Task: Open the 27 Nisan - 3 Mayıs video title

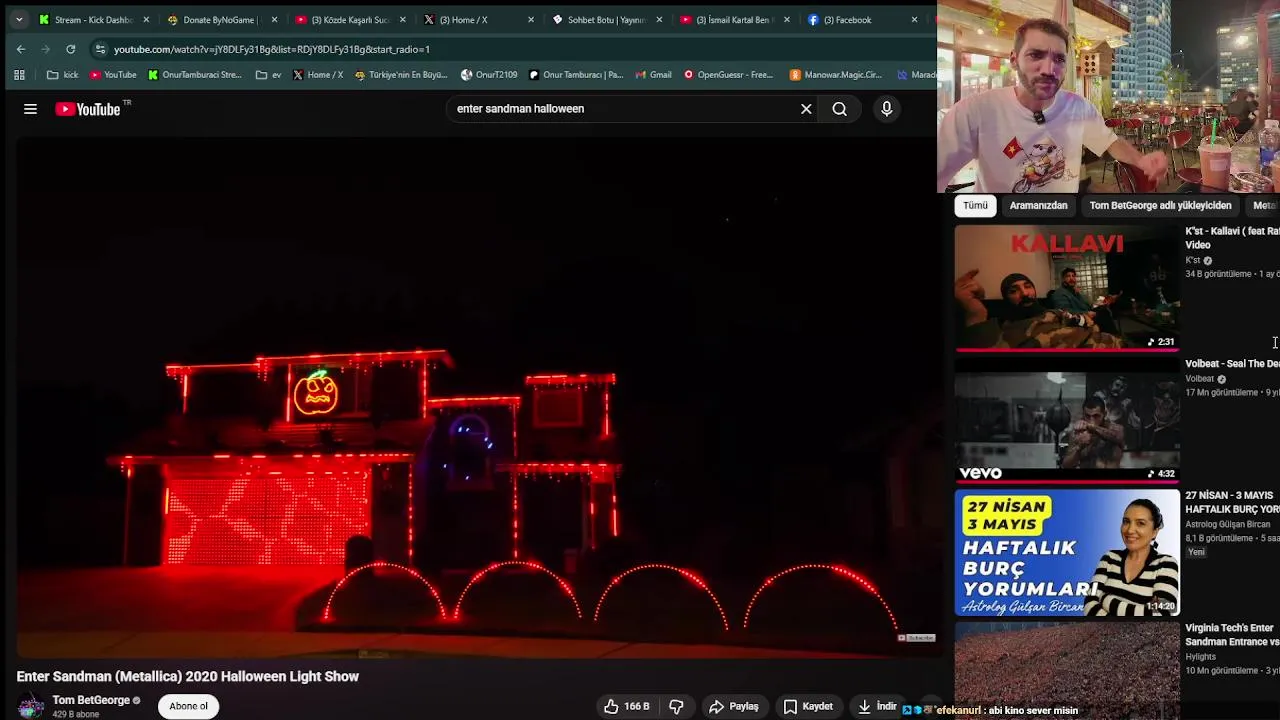Action: point(1232,502)
